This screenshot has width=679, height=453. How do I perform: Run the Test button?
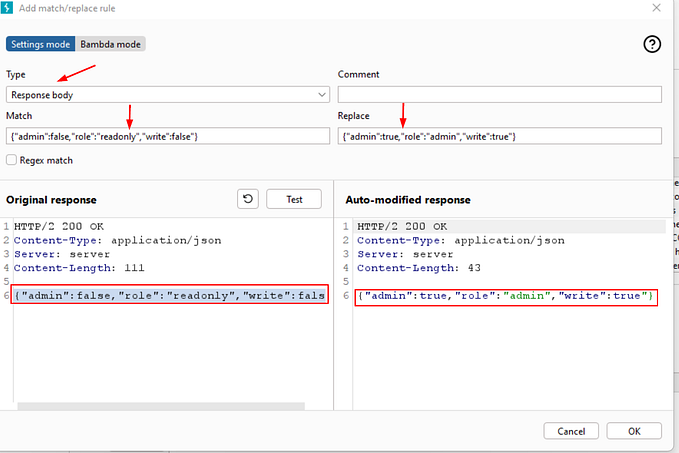(x=294, y=199)
